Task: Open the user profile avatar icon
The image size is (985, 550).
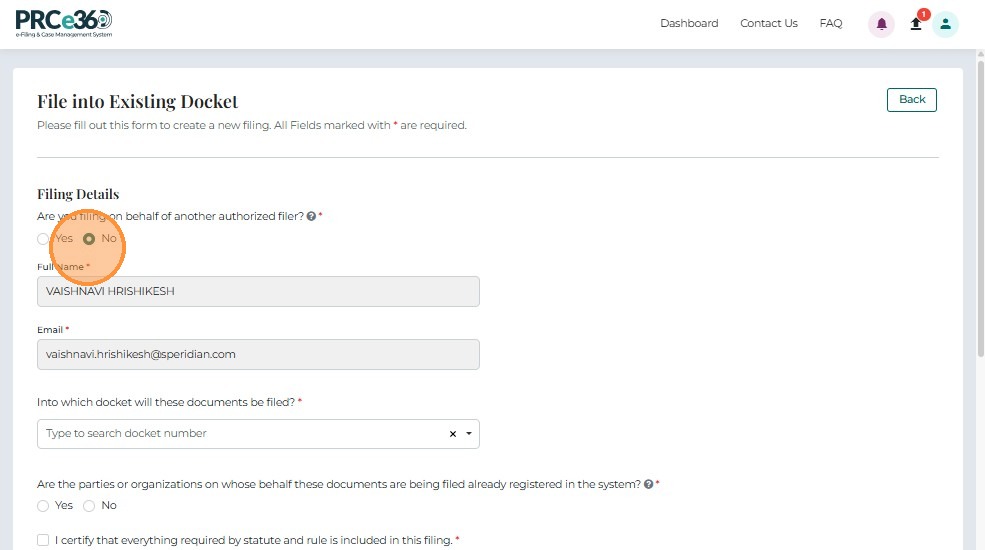Action: (945, 24)
